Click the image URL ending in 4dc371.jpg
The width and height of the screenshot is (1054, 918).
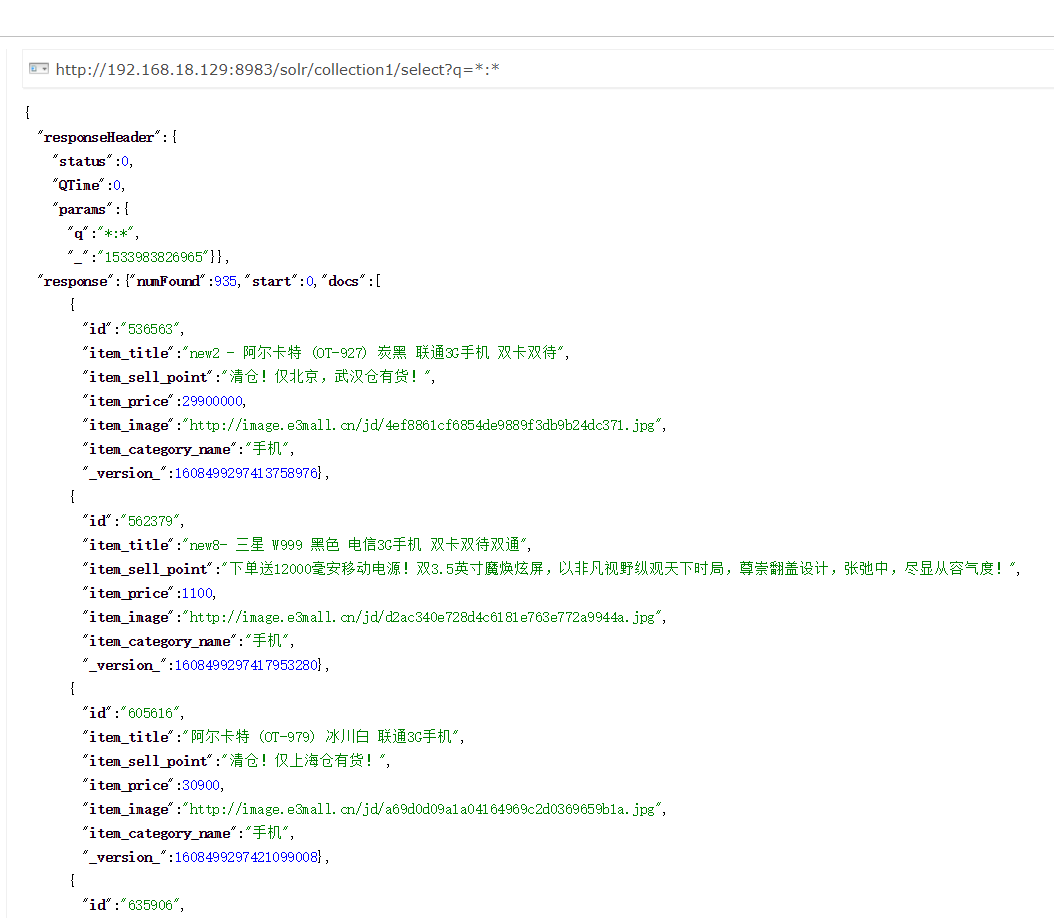pos(421,425)
